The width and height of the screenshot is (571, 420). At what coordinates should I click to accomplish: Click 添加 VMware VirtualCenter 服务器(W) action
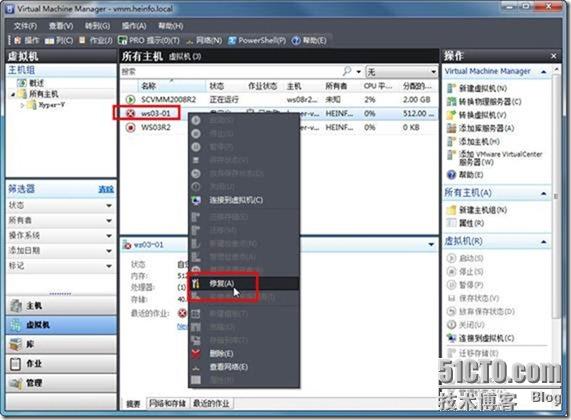click(495, 158)
